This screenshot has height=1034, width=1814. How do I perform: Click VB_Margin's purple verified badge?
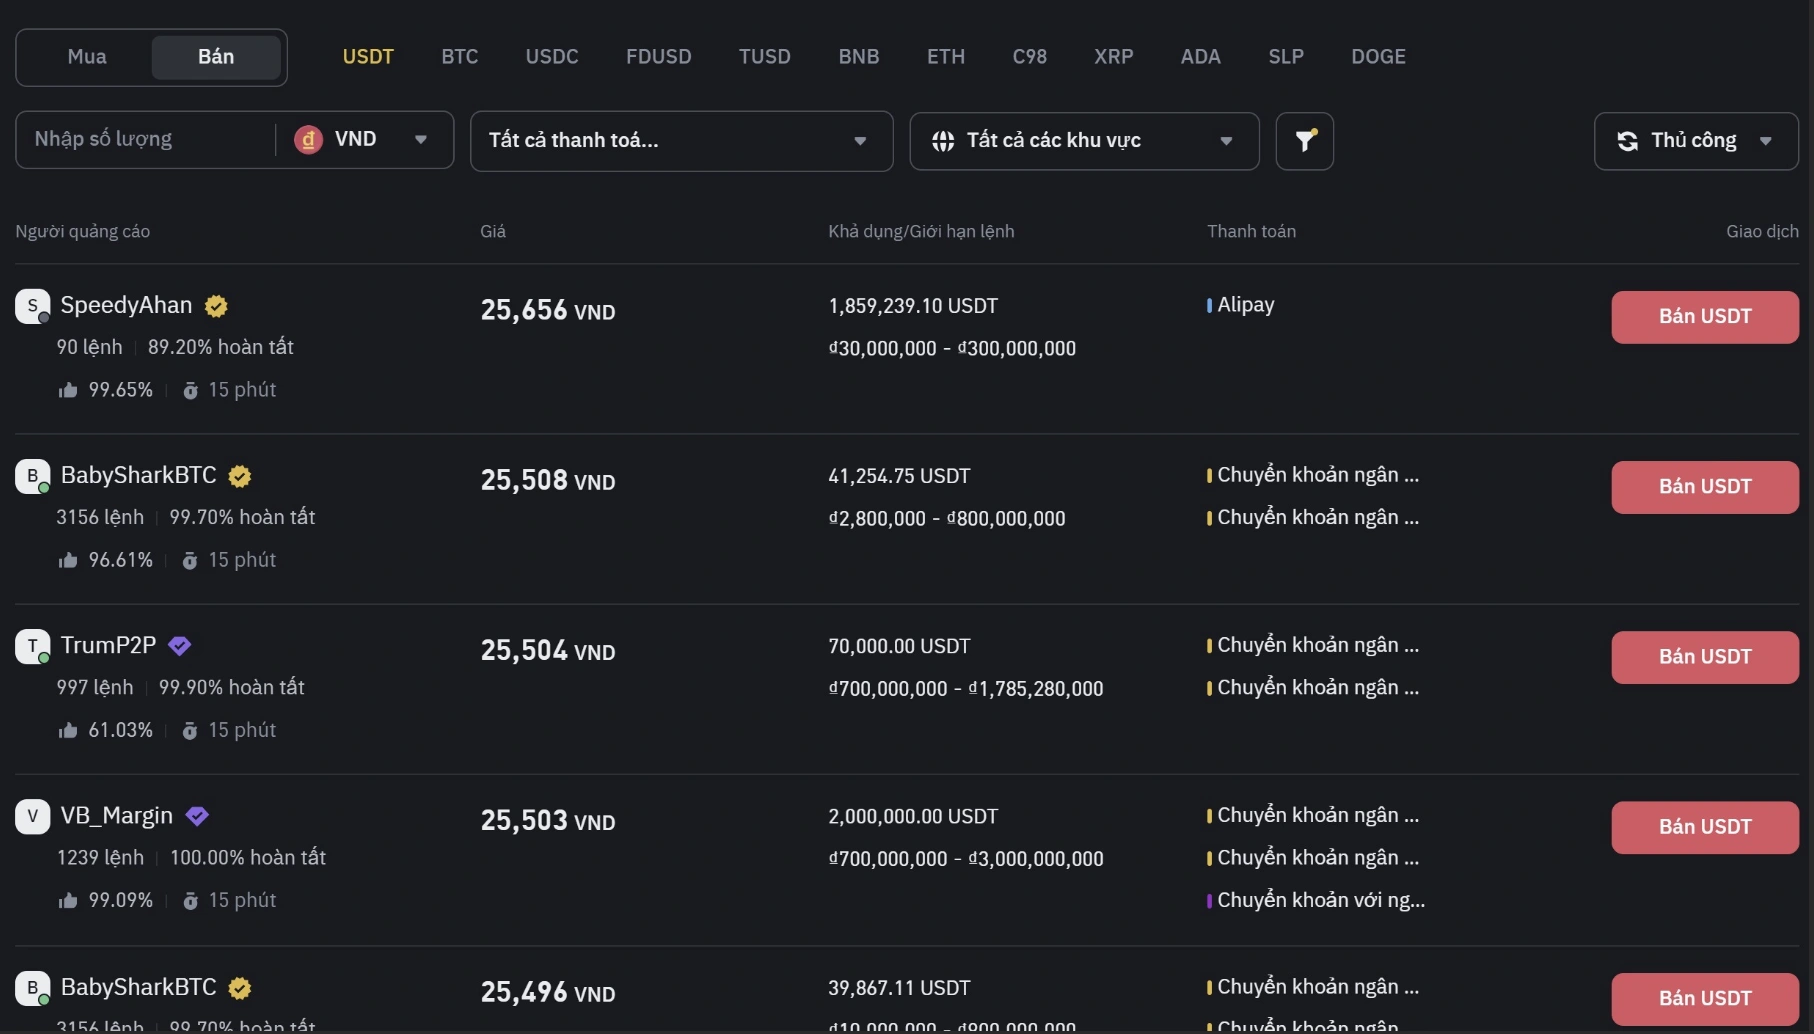(x=197, y=816)
